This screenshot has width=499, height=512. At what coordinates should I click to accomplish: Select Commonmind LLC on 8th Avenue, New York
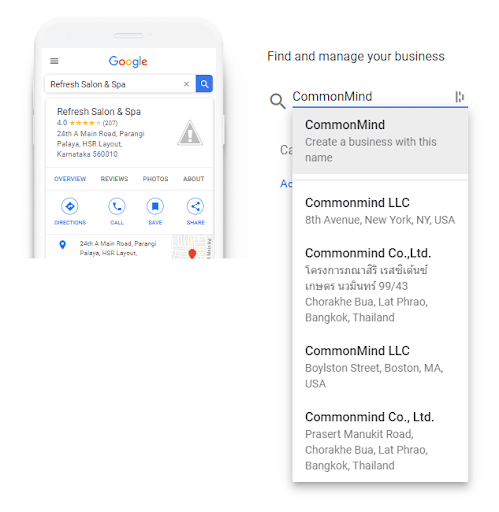pos(380,211)
